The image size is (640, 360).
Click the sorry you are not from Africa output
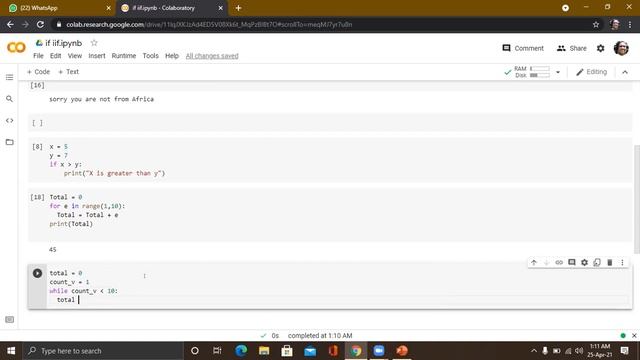pyautogui.click(x=101, y=99)
